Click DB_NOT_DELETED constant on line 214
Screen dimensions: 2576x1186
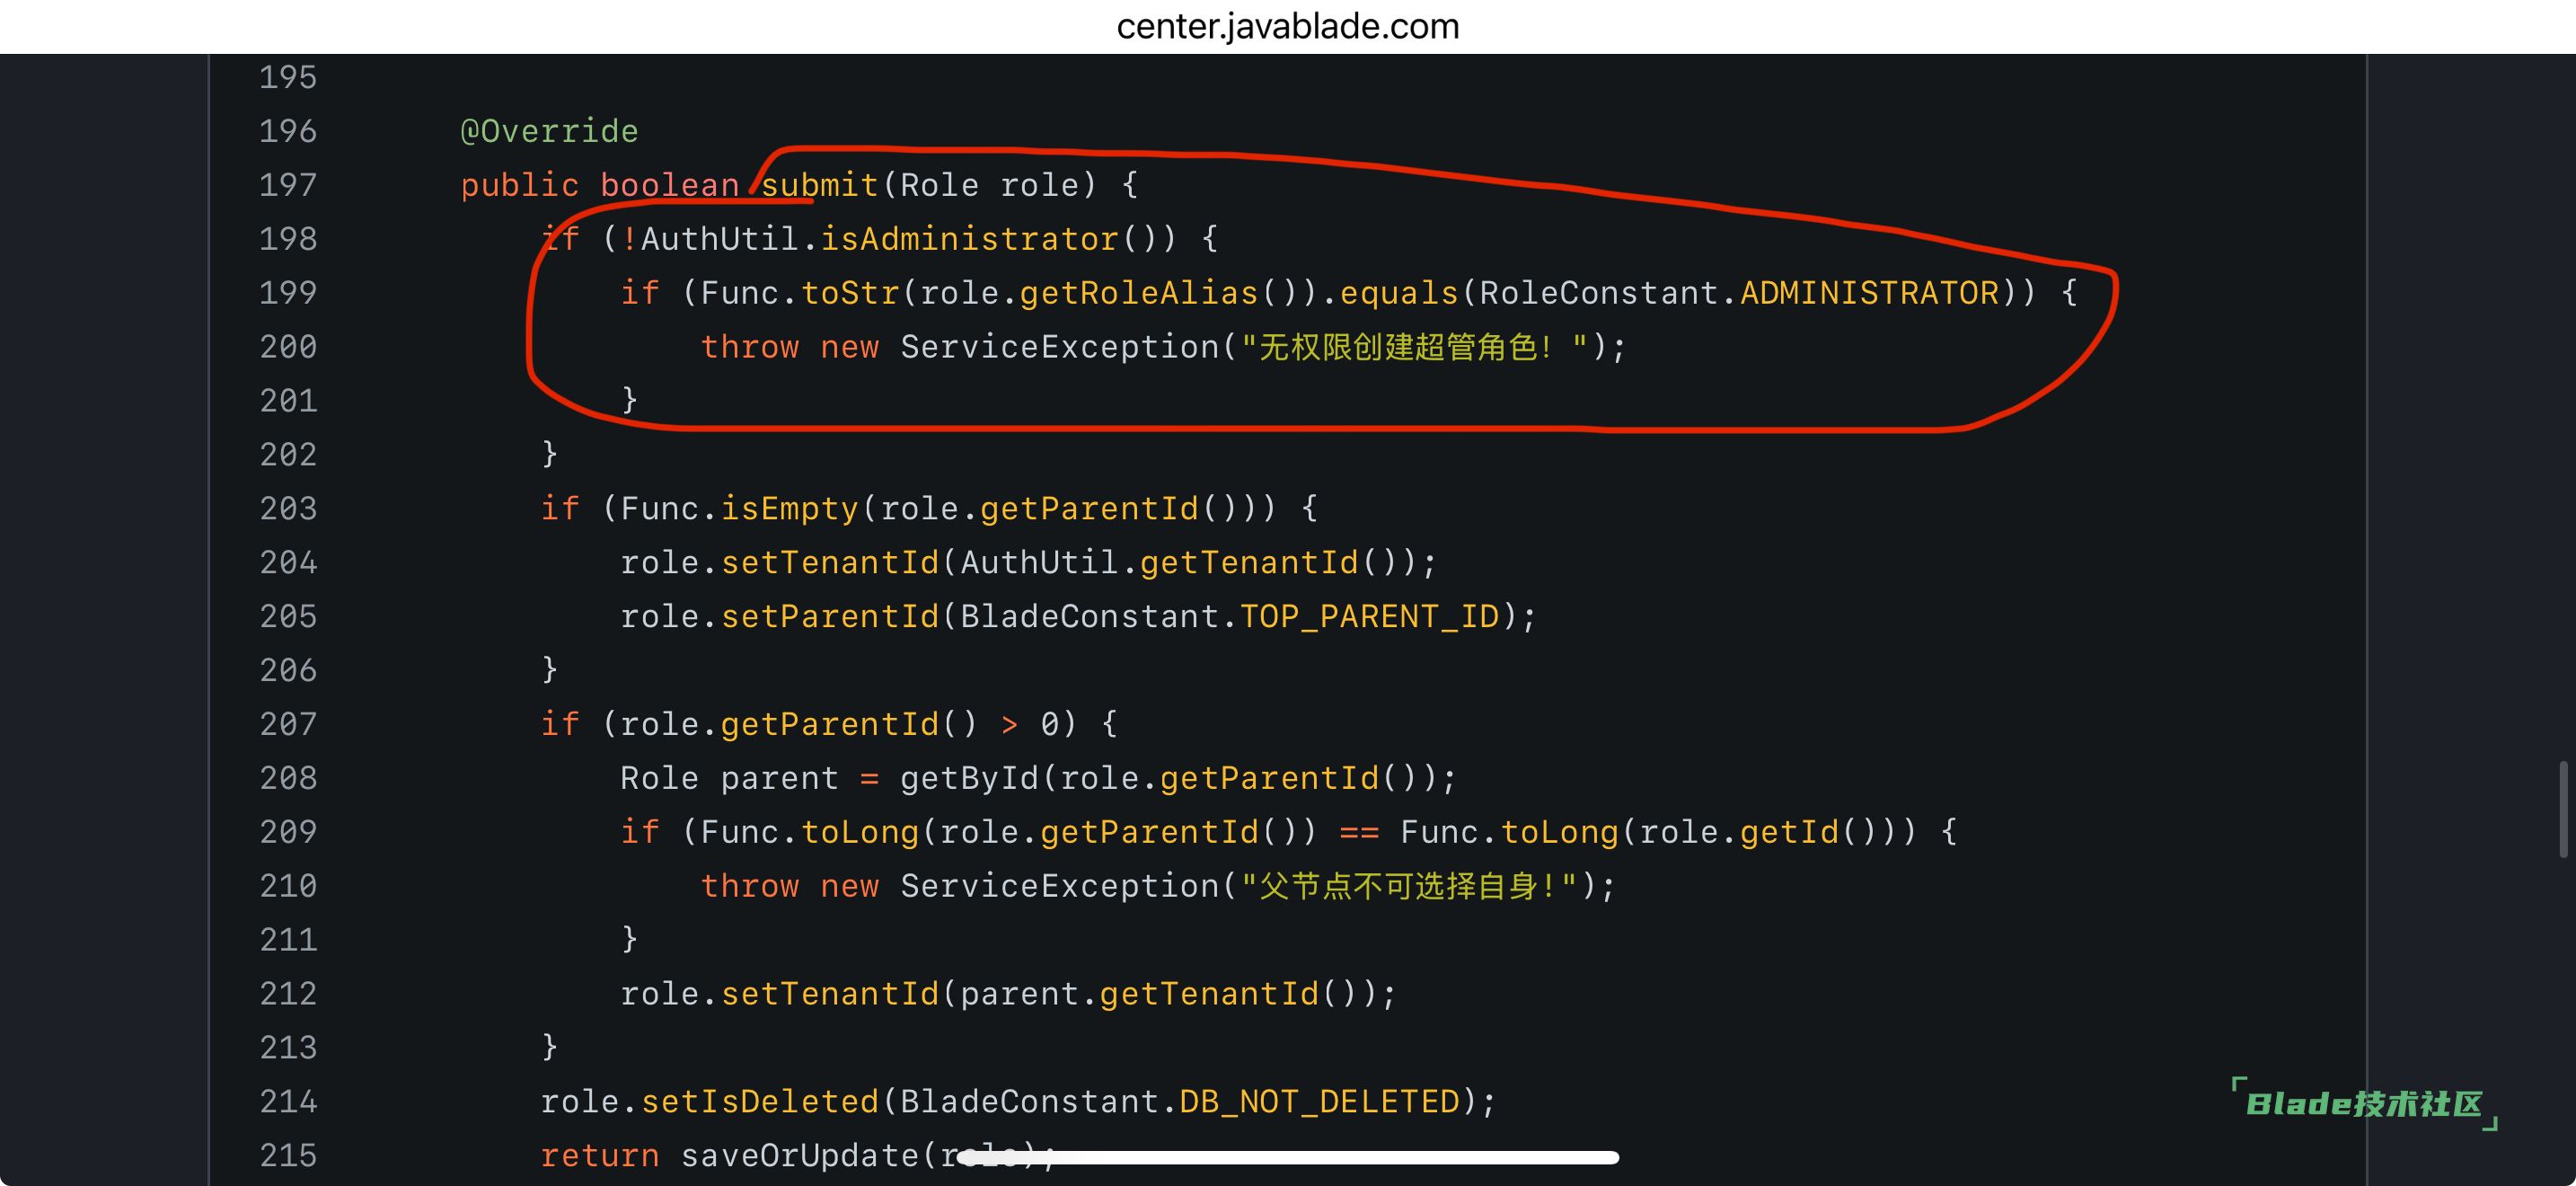click(1319, 1102)
